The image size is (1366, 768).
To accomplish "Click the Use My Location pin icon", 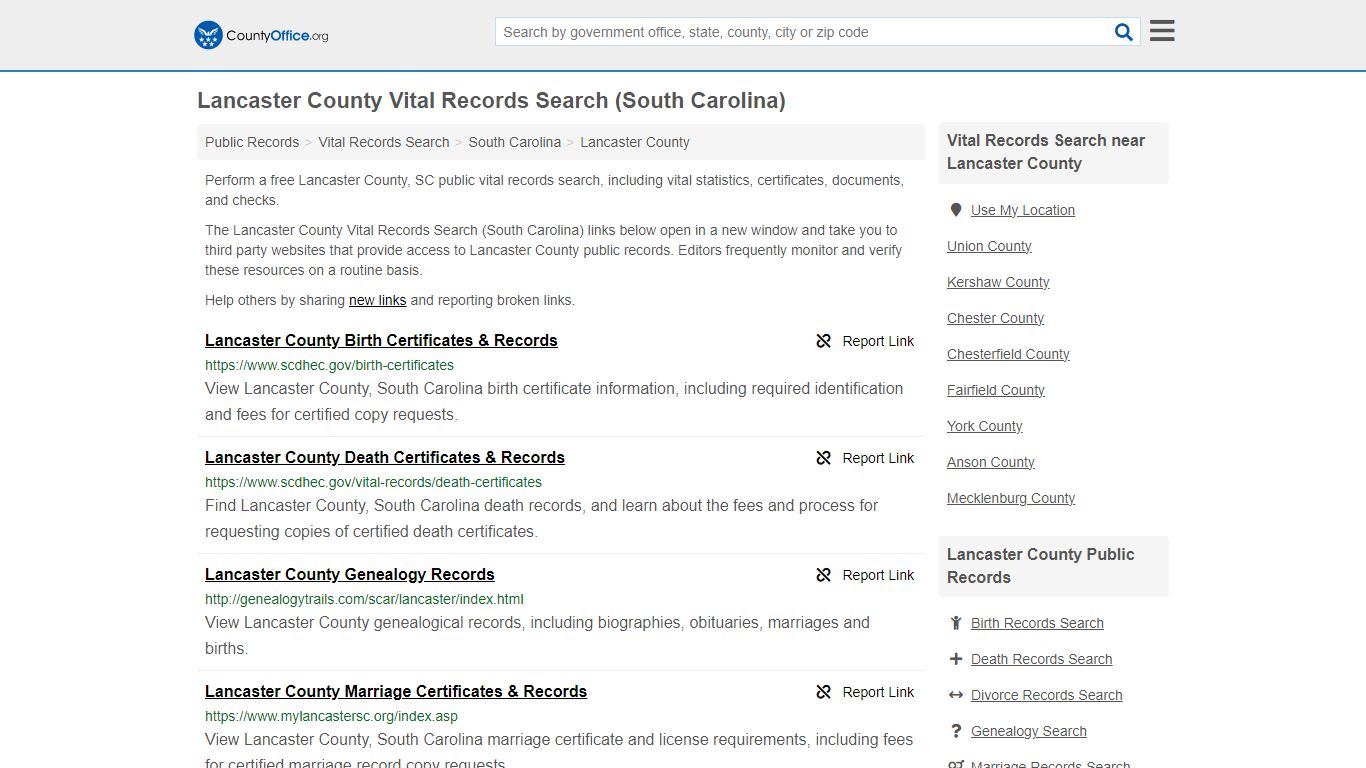I will pyautogui.click(x=956, y=210).
